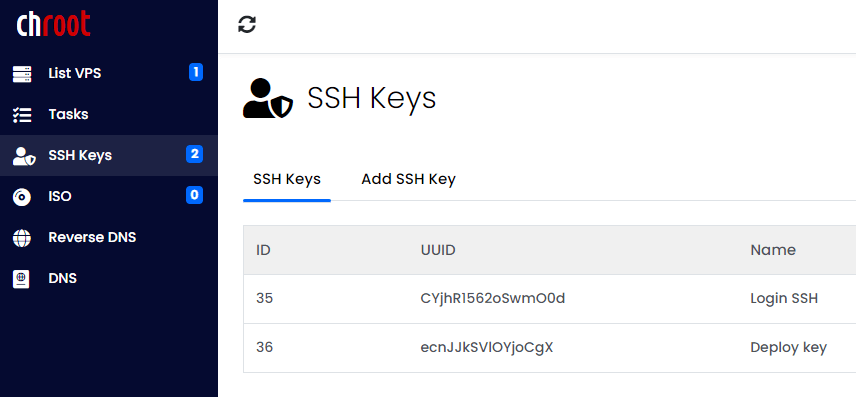Viewport: 856px width, 397px height.
Task: Click the List VPS server icon
Action: (x=22, y=74)
